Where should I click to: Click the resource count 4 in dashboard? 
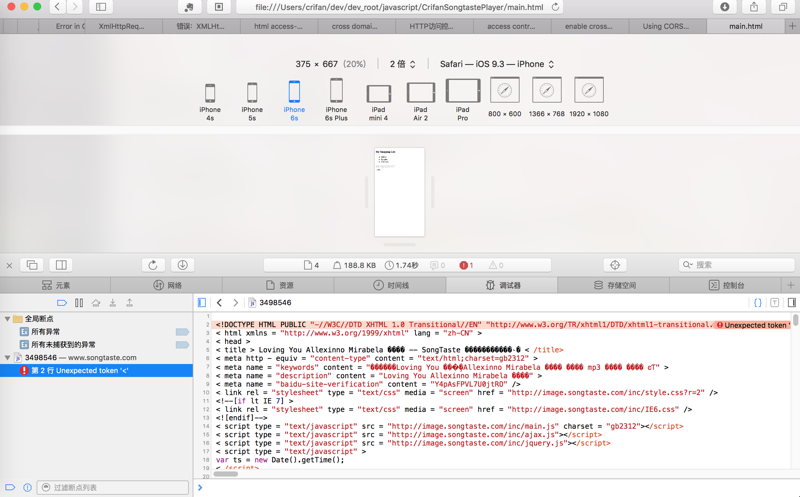click(x=311, y=265)
